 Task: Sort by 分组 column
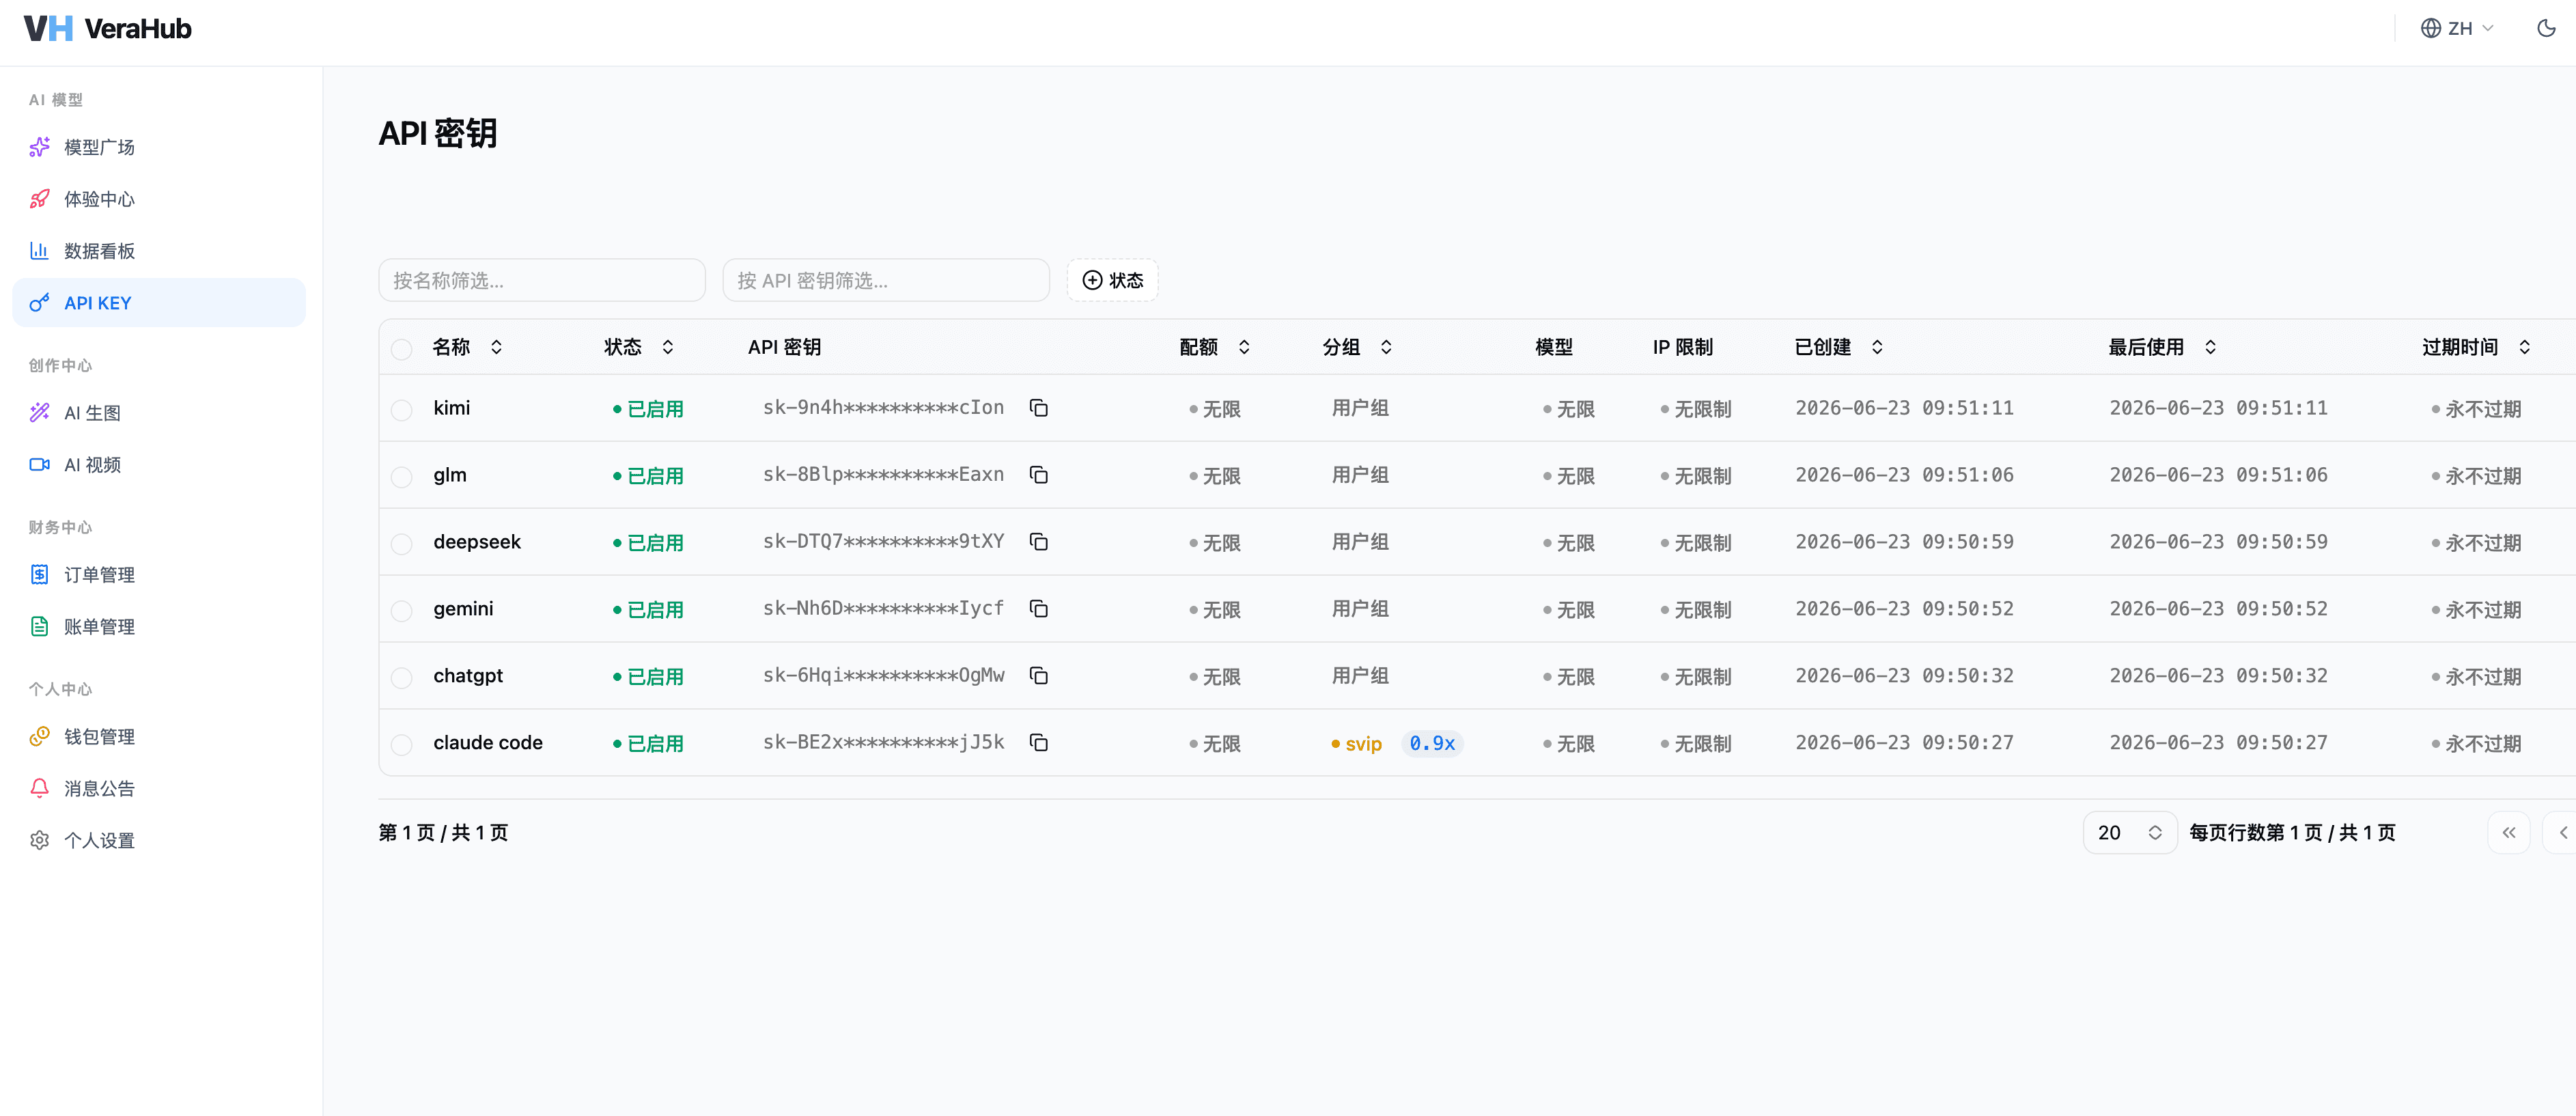[1357, 347]
